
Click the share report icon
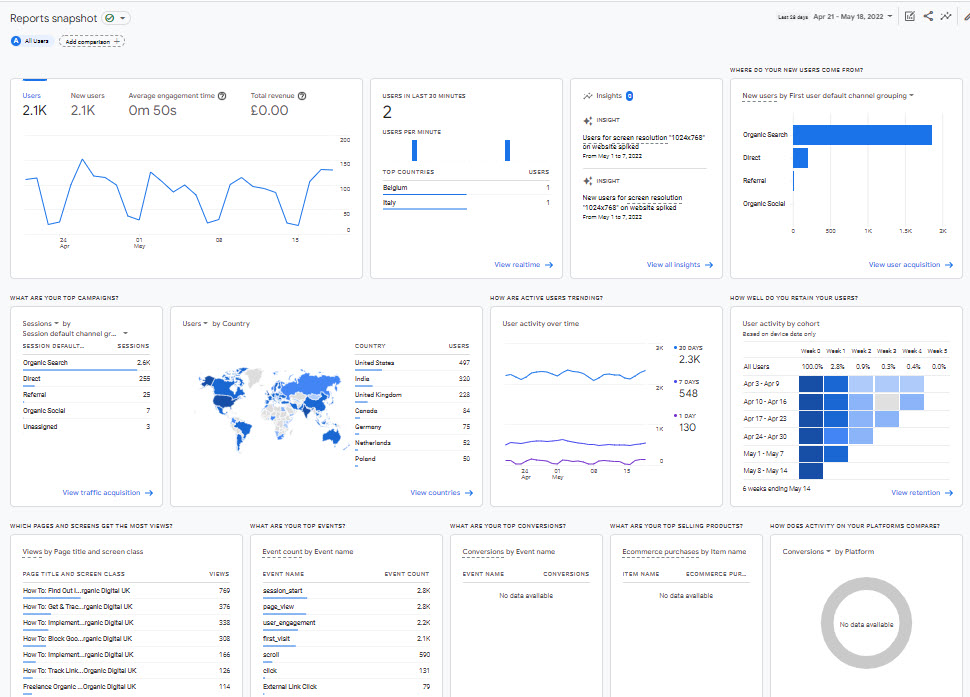928,16
